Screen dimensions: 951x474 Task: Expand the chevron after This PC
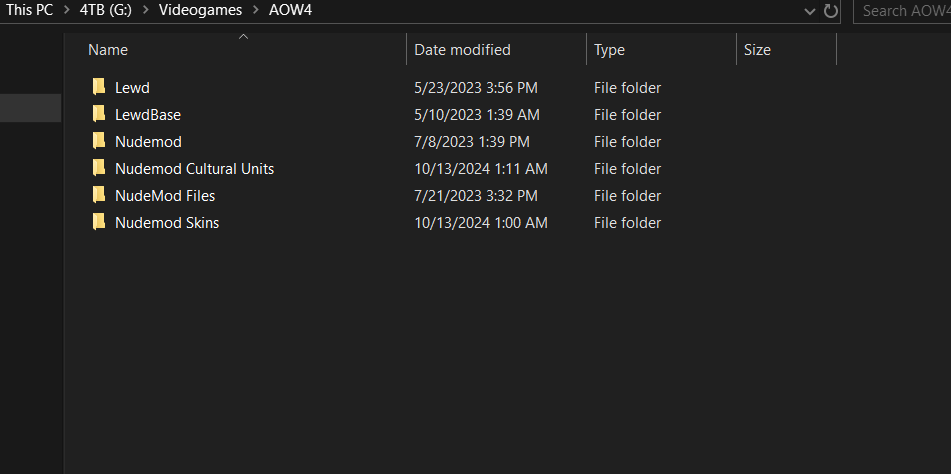(x=67, y=10)
